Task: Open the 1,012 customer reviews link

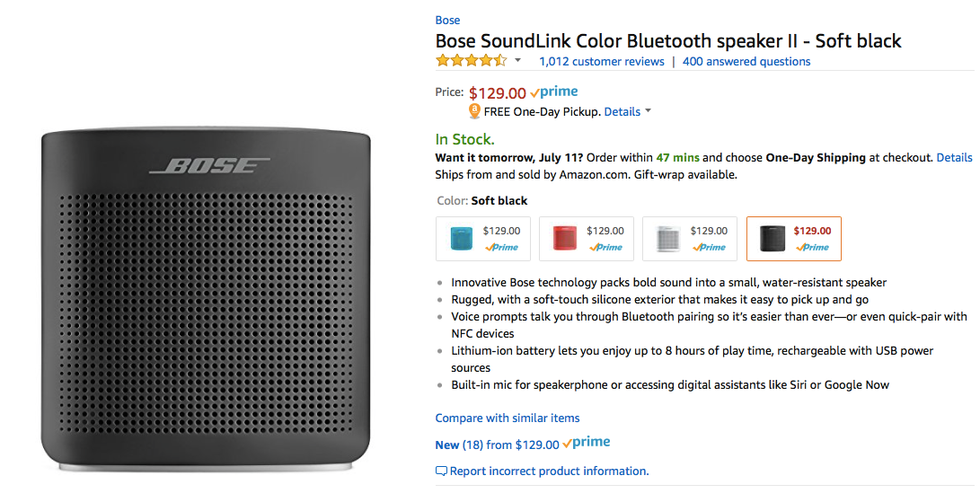Action: click(x=601, y=61)
